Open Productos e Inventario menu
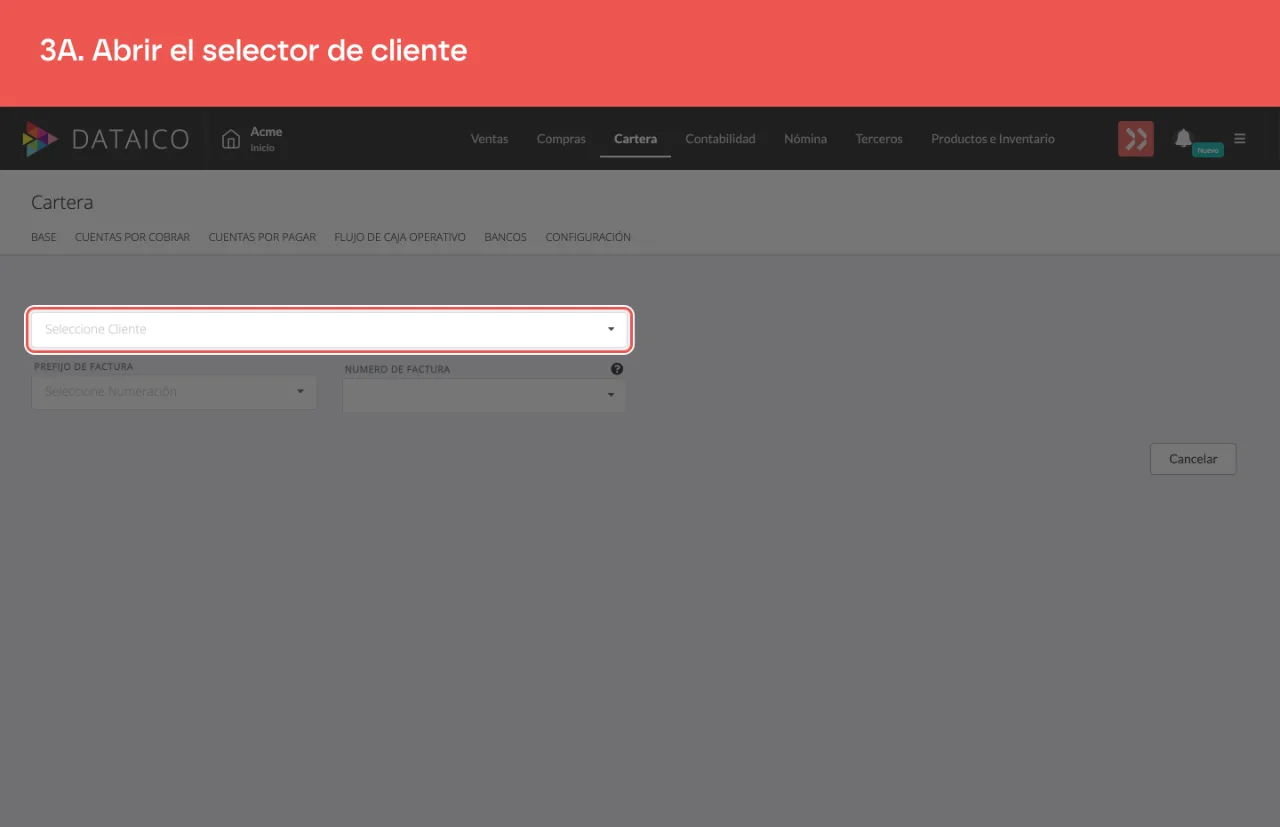Screen dimensions: 1280x827 pyautogui.click(x=993, y=139)
